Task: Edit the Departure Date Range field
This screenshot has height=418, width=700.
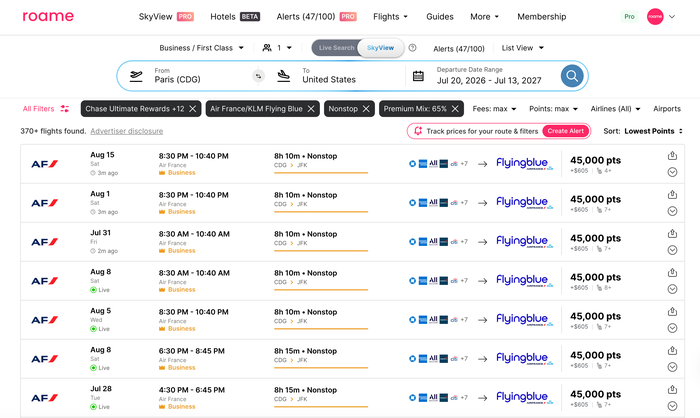Action: [488, 76]
